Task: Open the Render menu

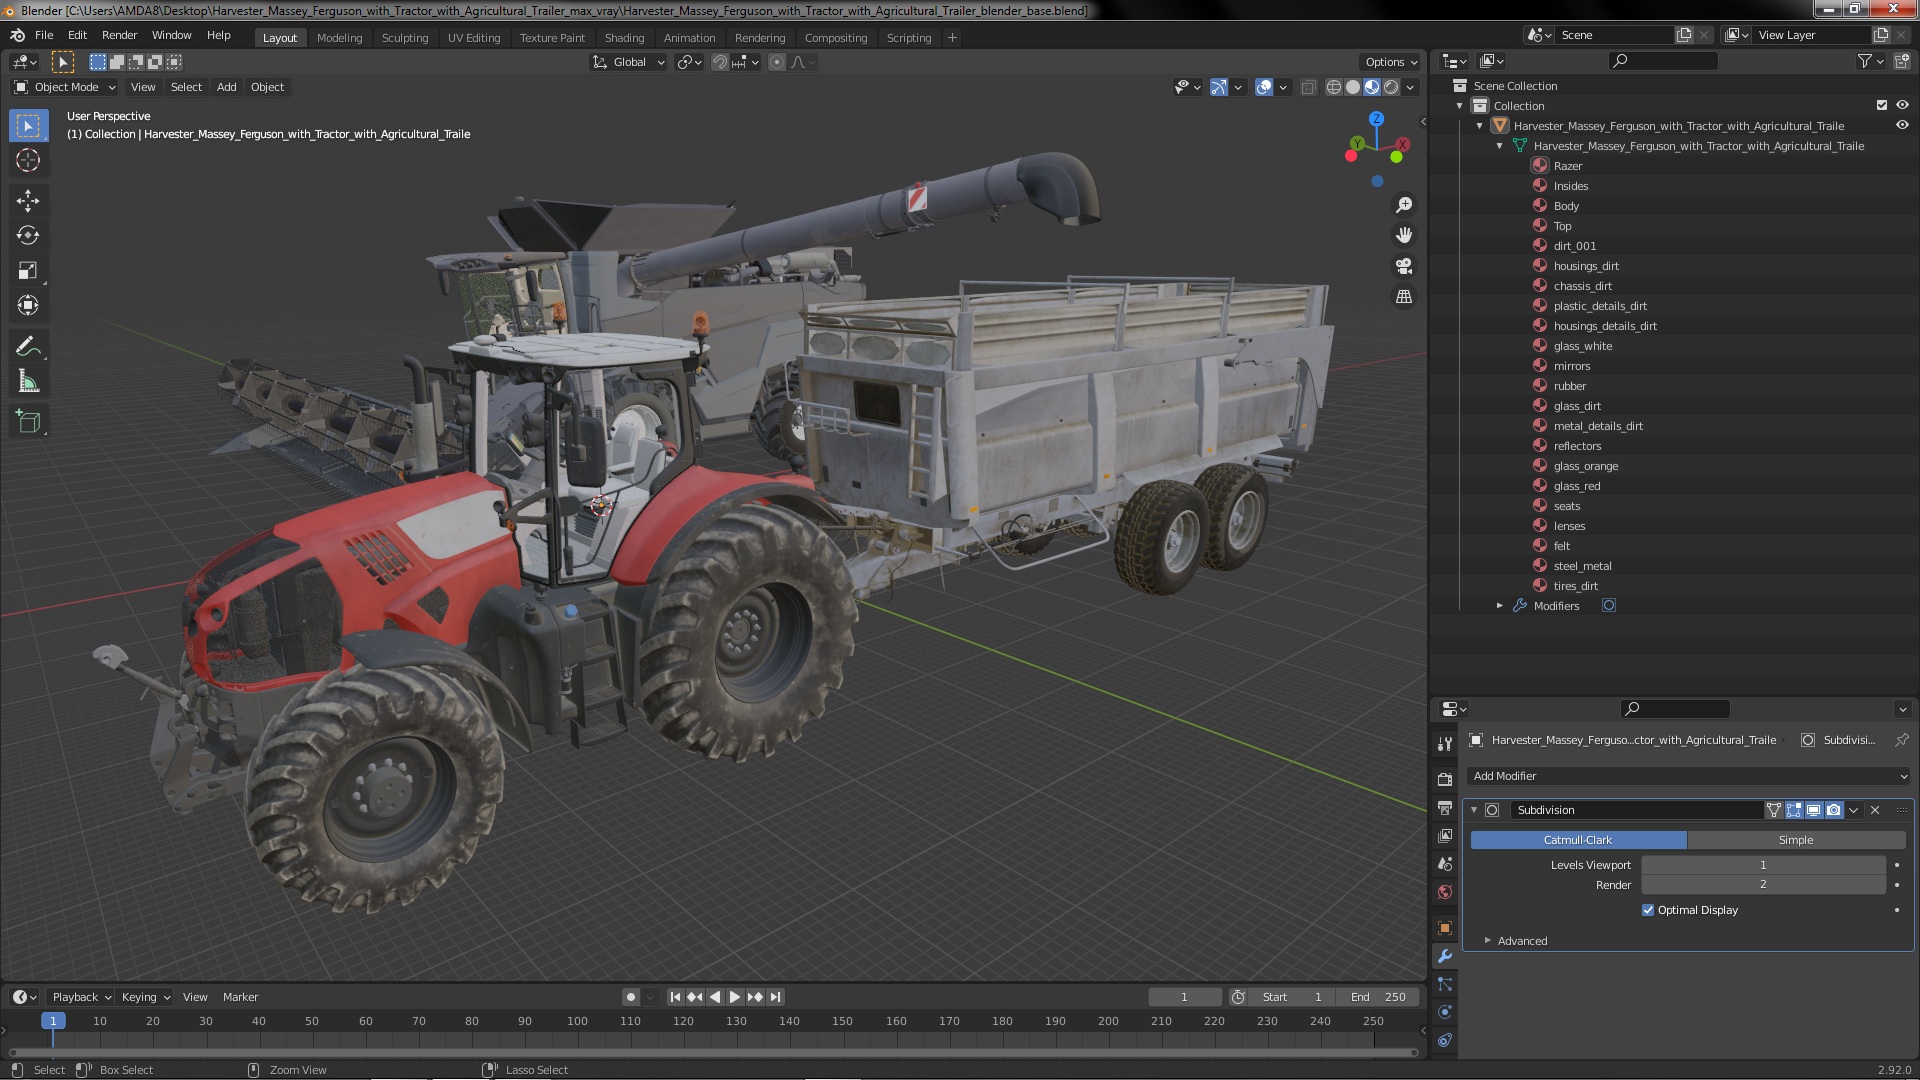Action: [119, 35]
